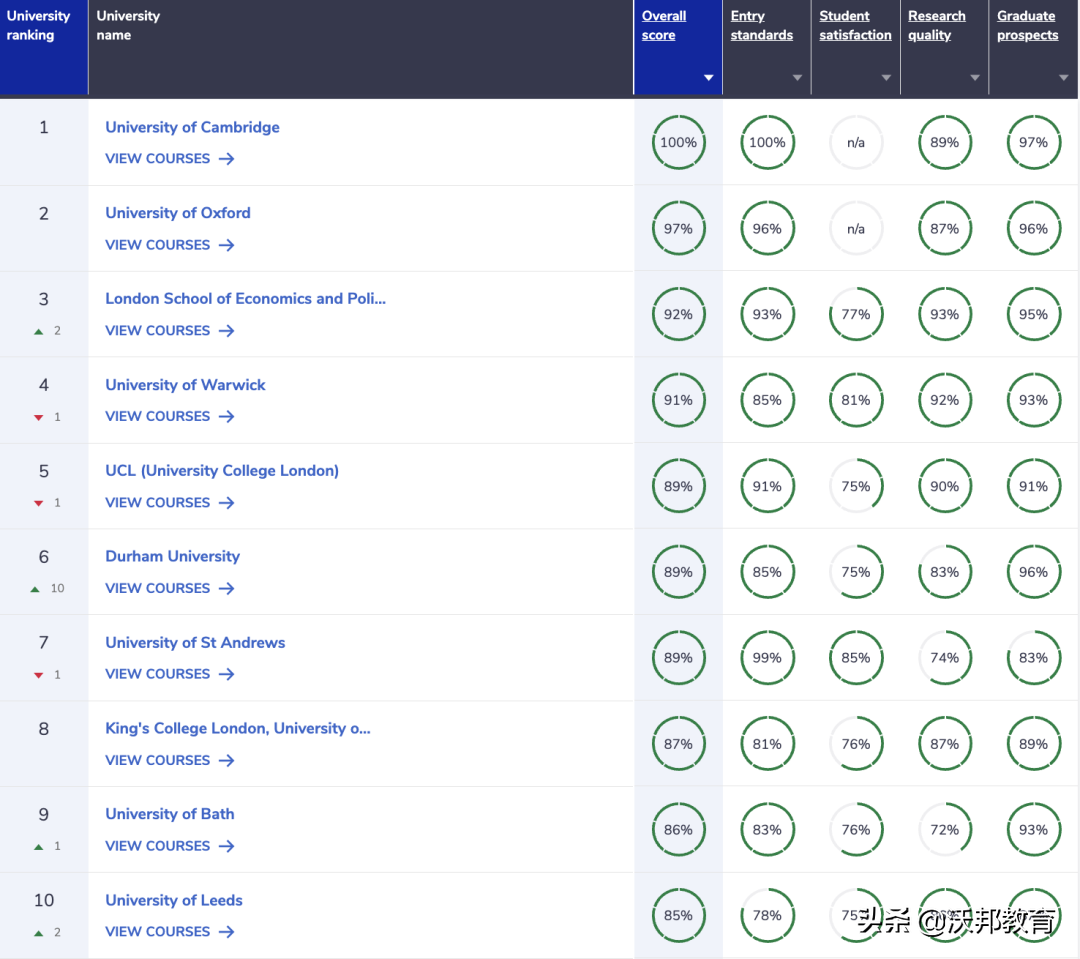Sort by Student satisfaction column header
1080x959 pixels.
855,25
